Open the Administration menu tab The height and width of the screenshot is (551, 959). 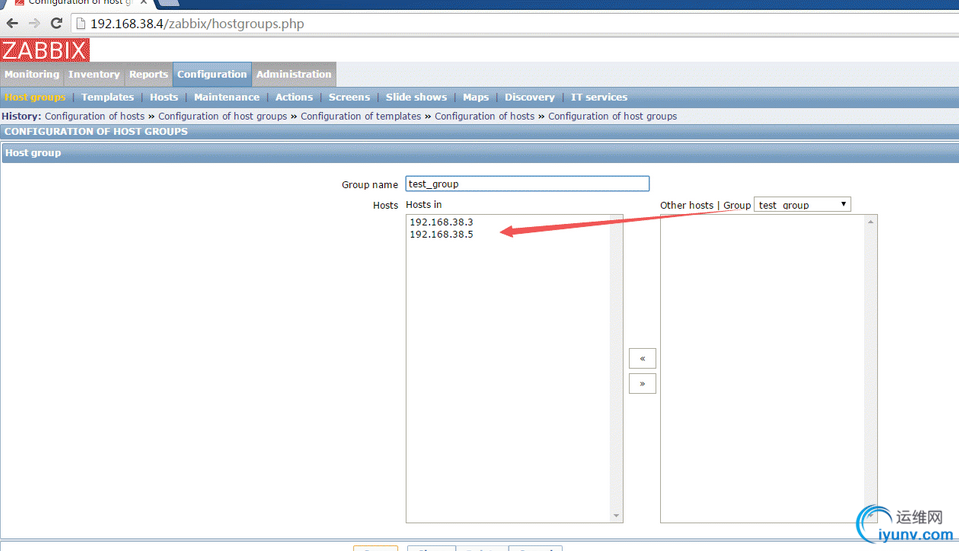click(294, 74)
